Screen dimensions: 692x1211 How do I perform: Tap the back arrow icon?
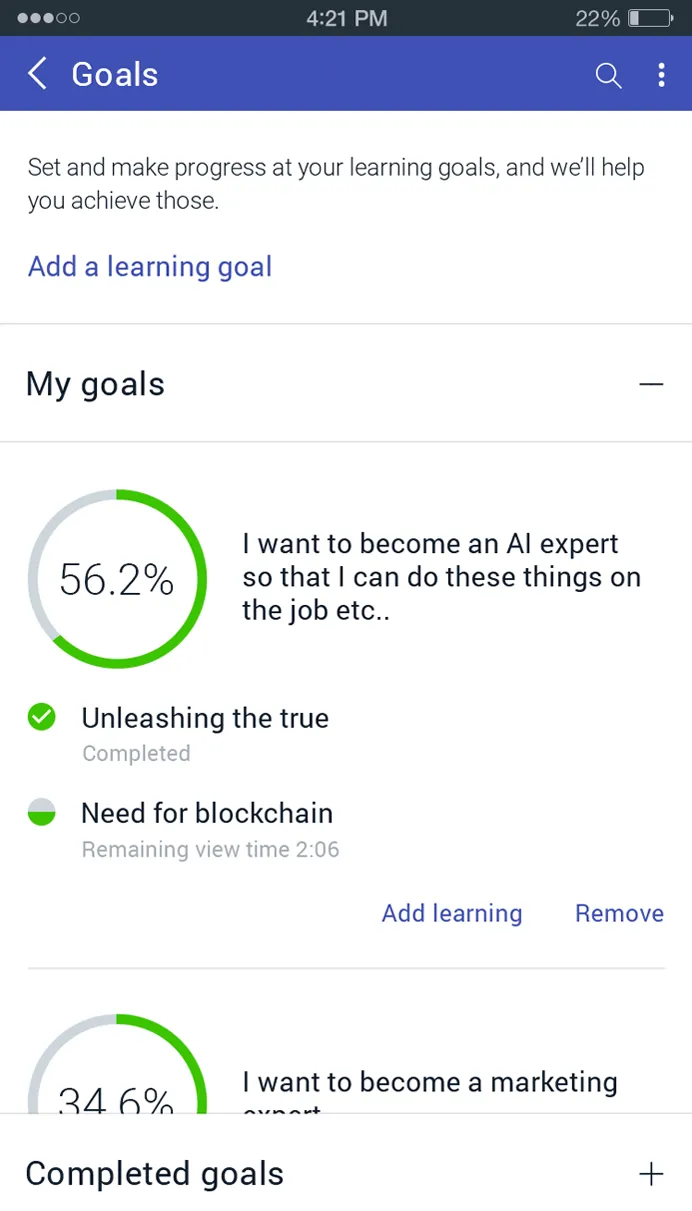38,74
